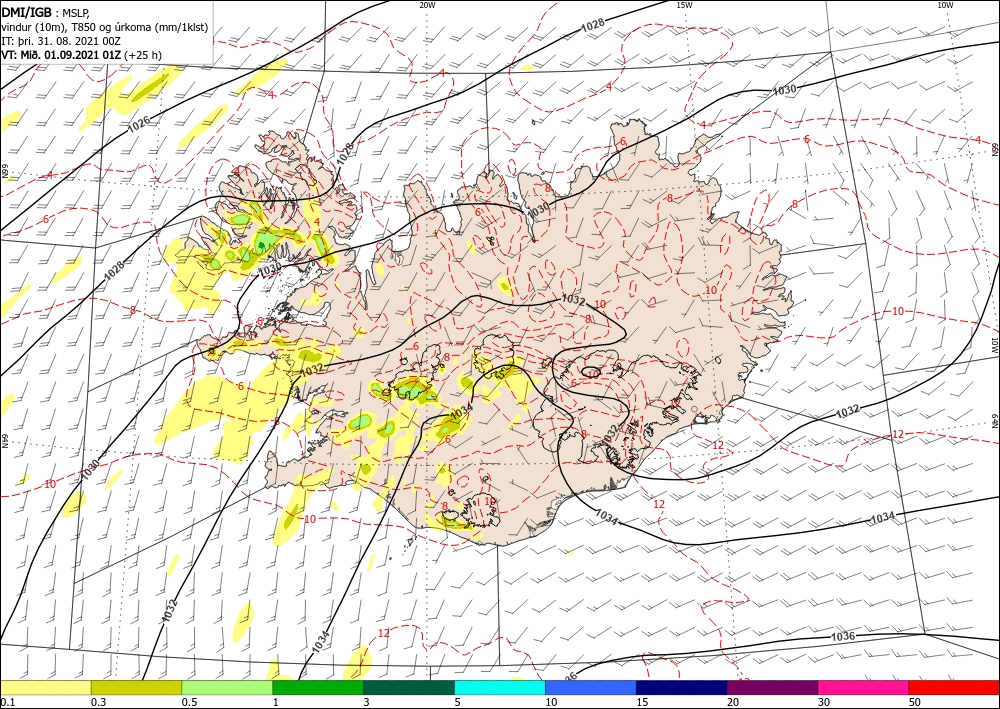Select the purple 20–30 legend swatch
This screenshot has width=1000, height=709.
coord(772,687)
